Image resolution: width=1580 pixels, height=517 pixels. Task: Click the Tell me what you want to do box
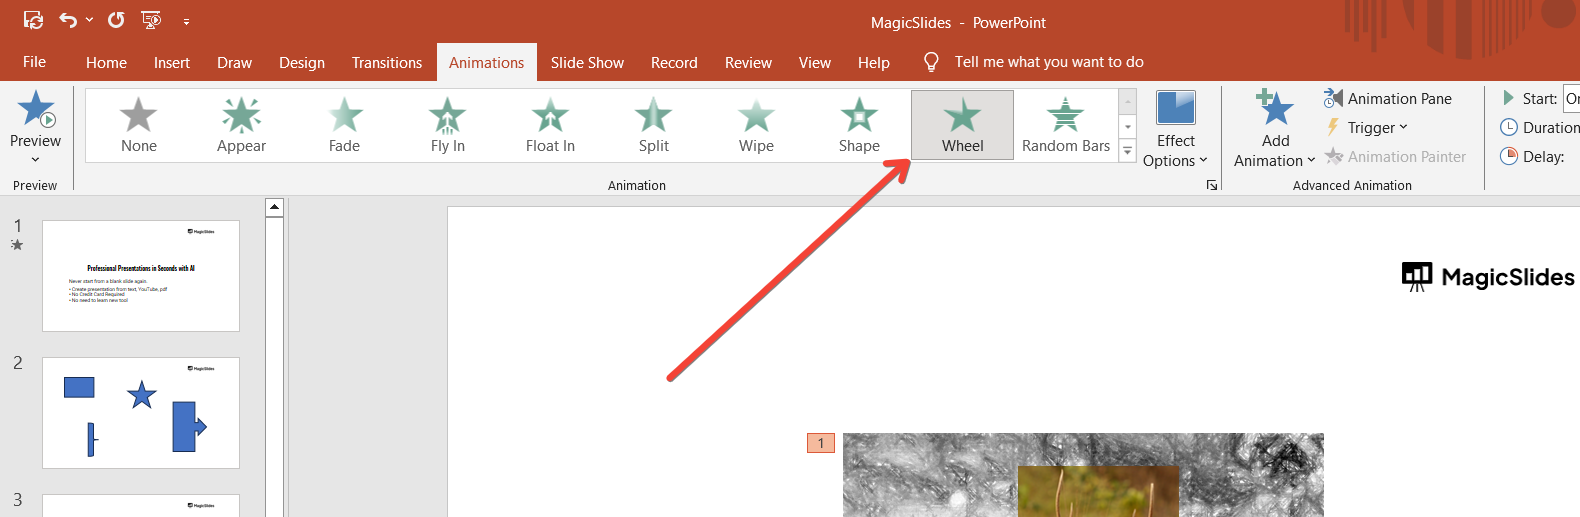coord(1049,62)
